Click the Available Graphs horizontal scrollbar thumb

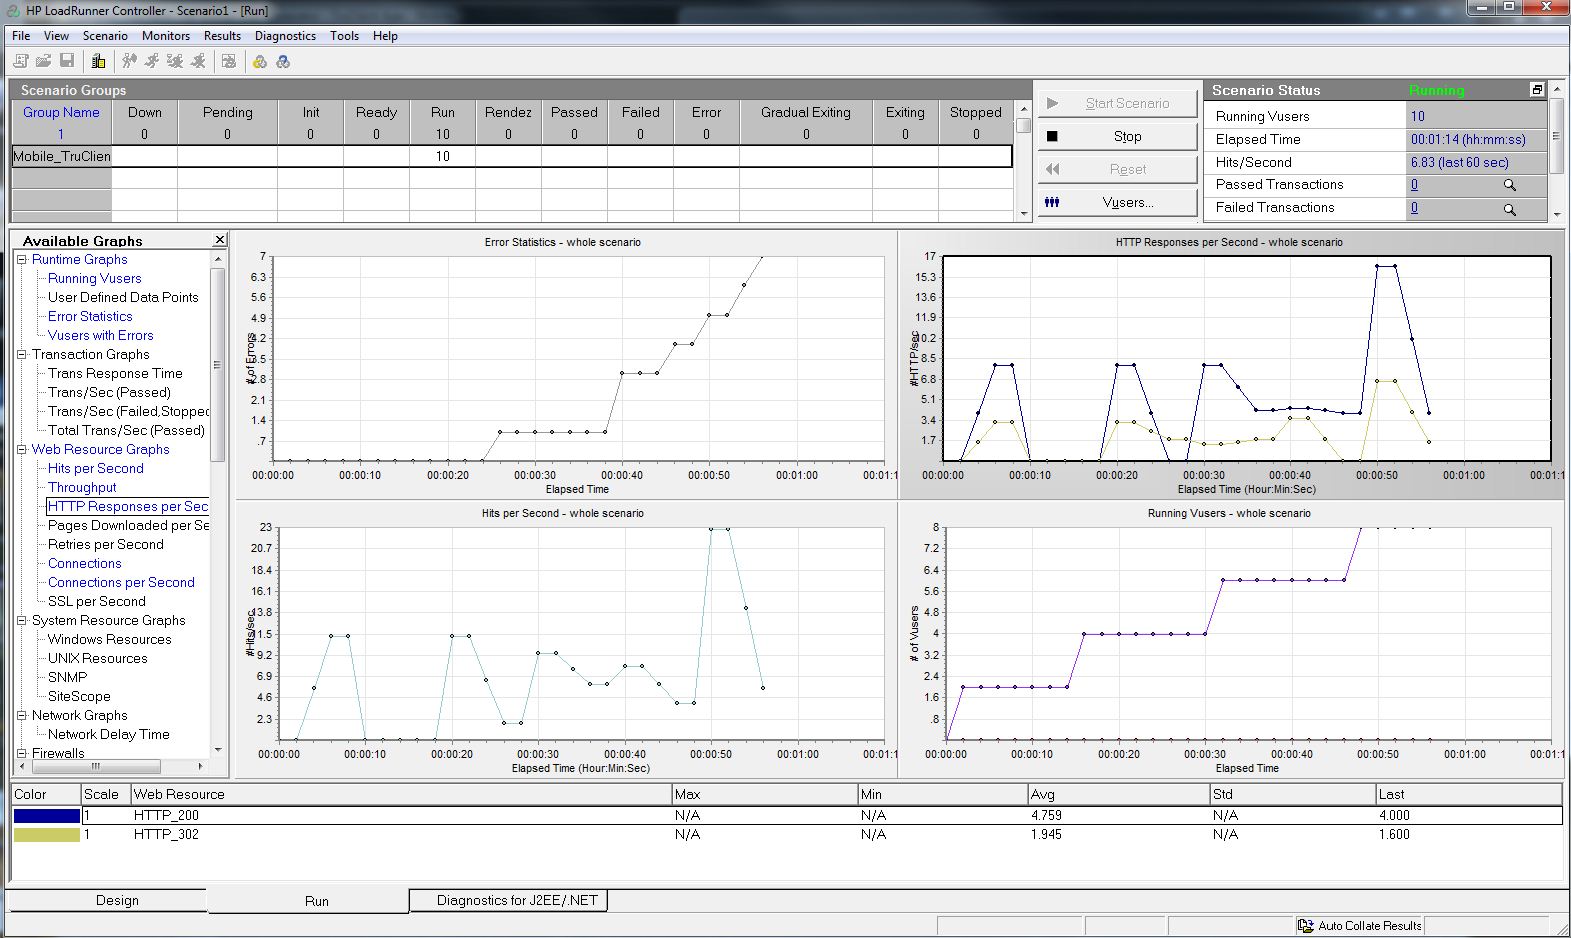point(96,767)
